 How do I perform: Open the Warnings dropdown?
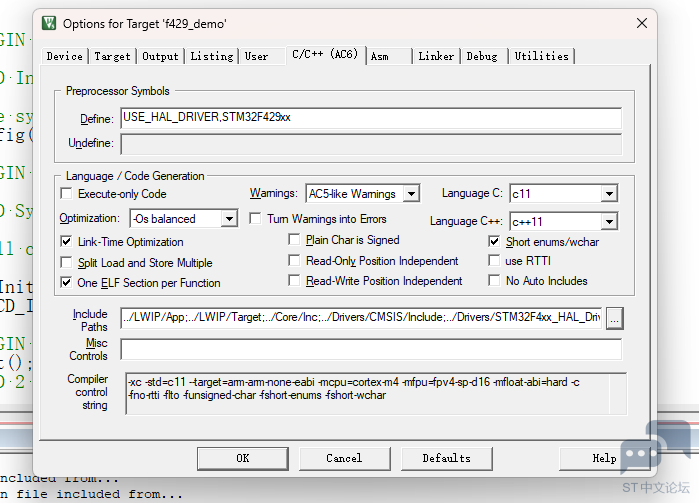click(411, 194)
